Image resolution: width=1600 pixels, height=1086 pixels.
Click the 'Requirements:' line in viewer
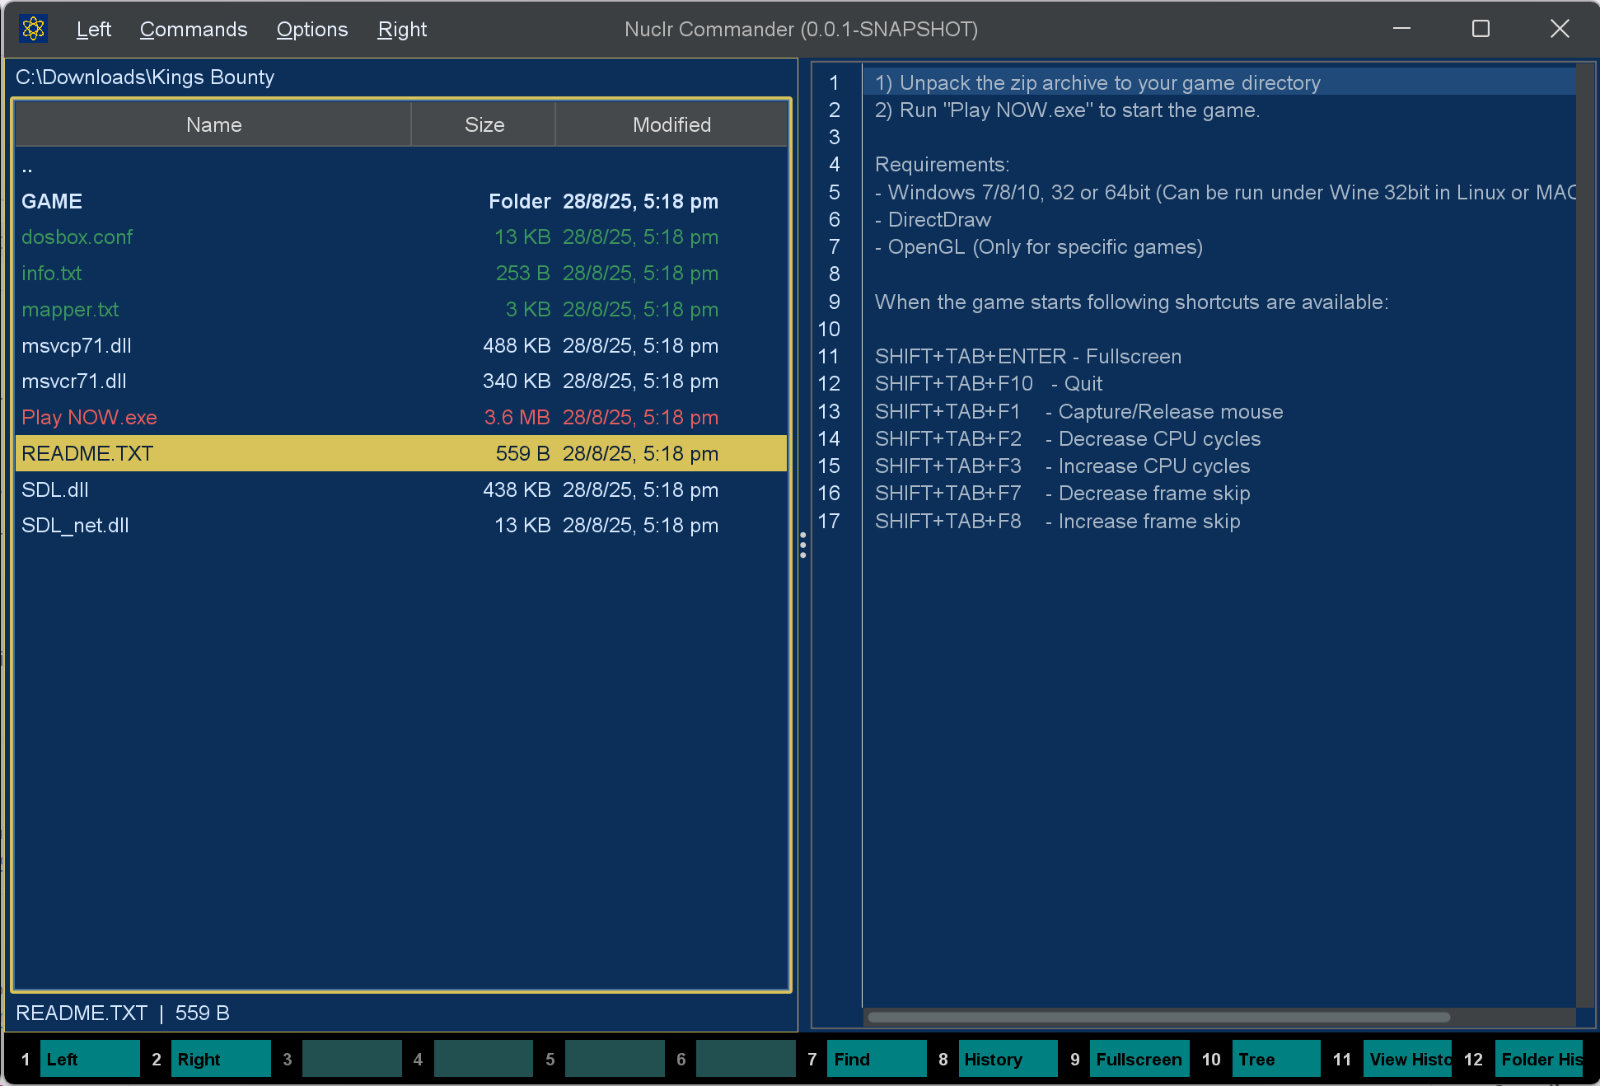(x=942, y=164)
